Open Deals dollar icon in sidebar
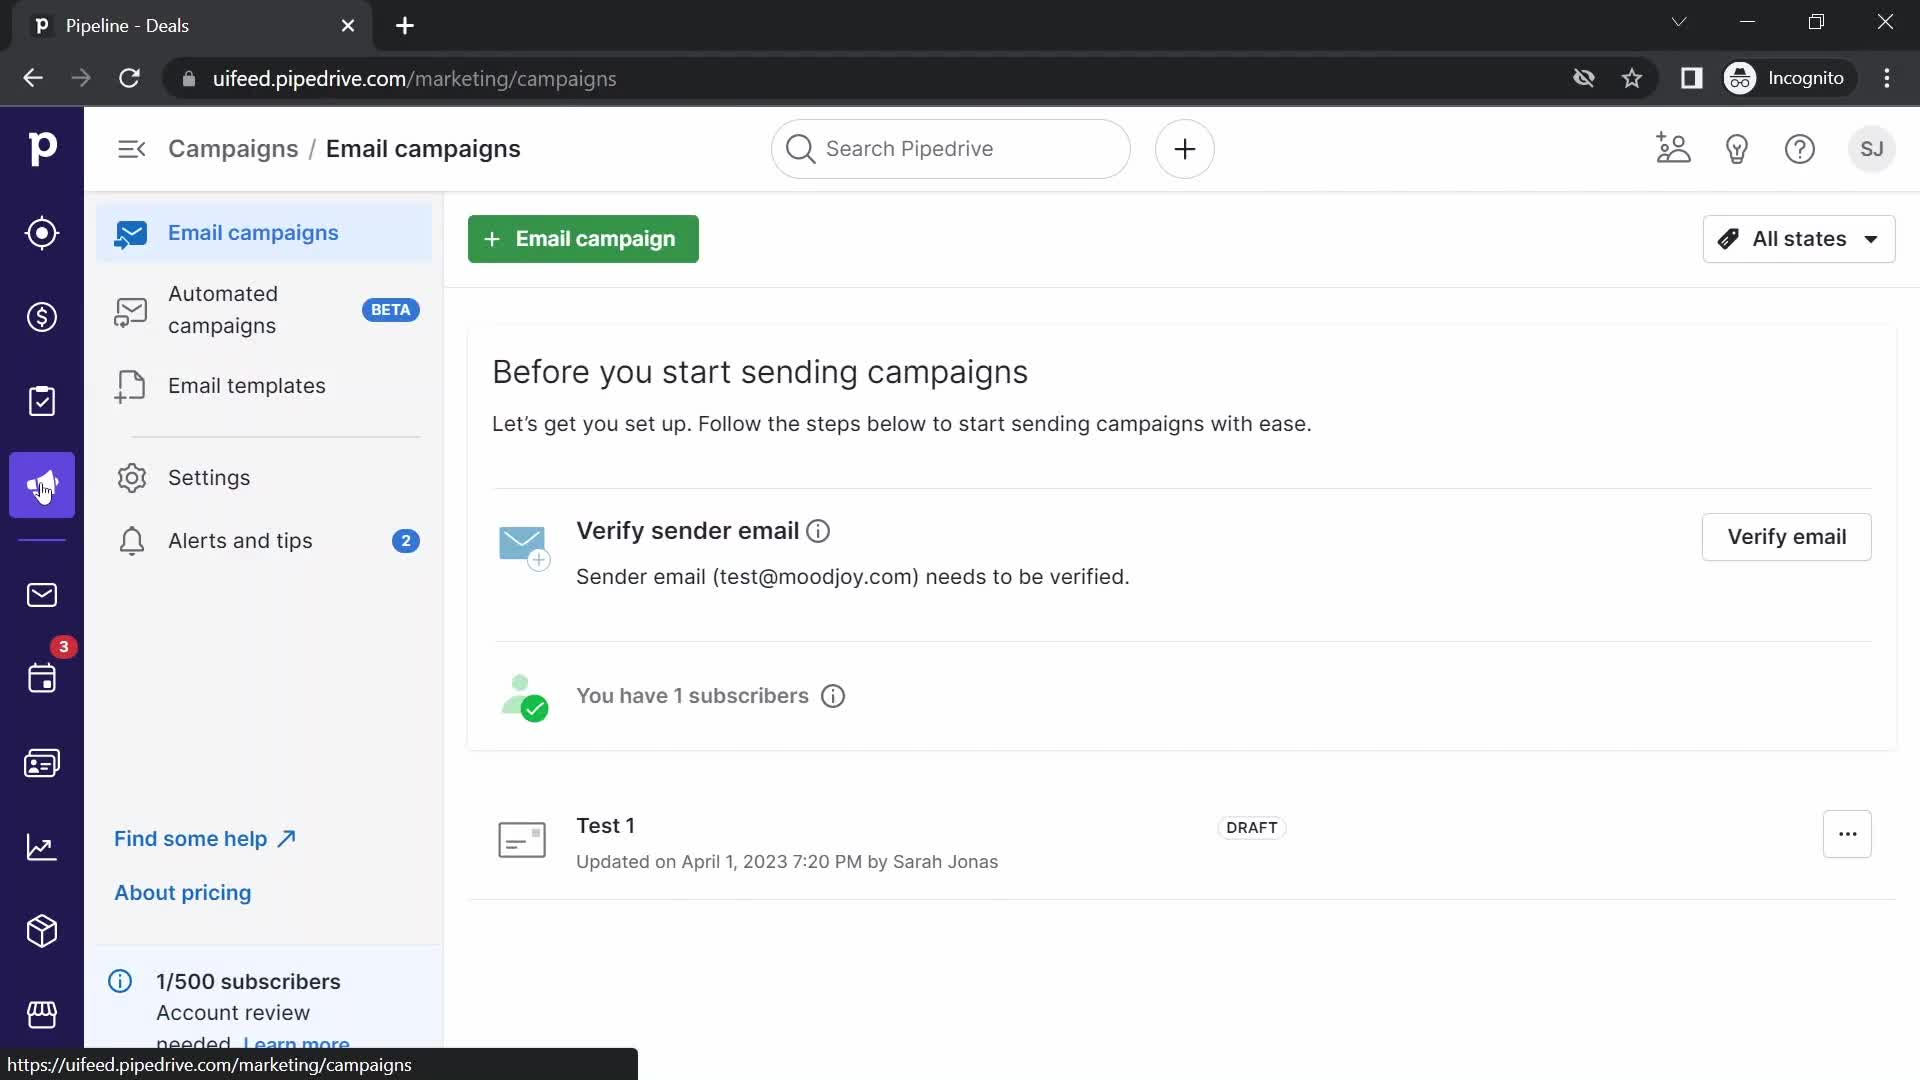1920x1080 pixels. pyautogui.click(x=42, y=317)
